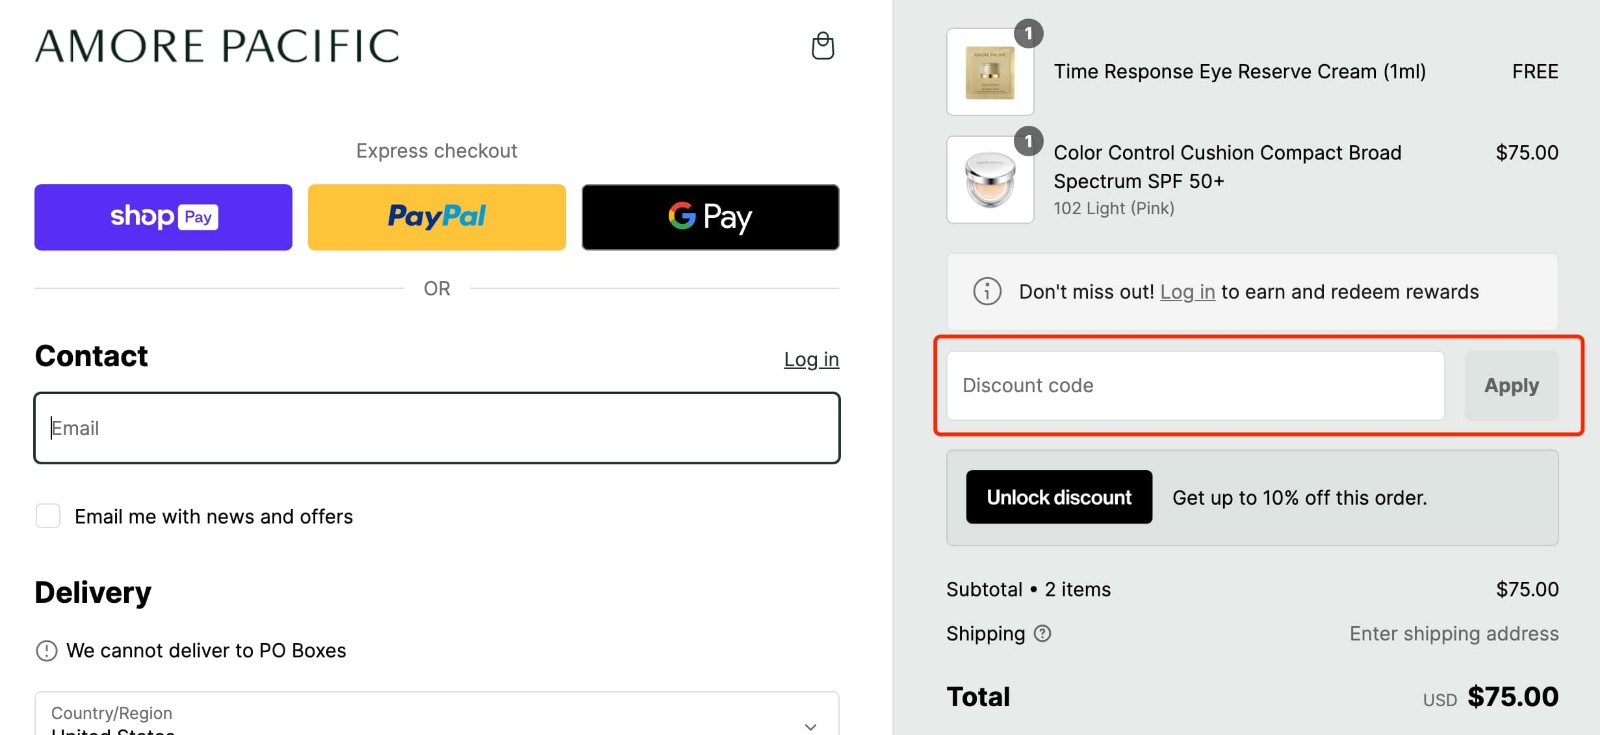Check out with Google Pay
The image size is (1600, 735).
709,217
